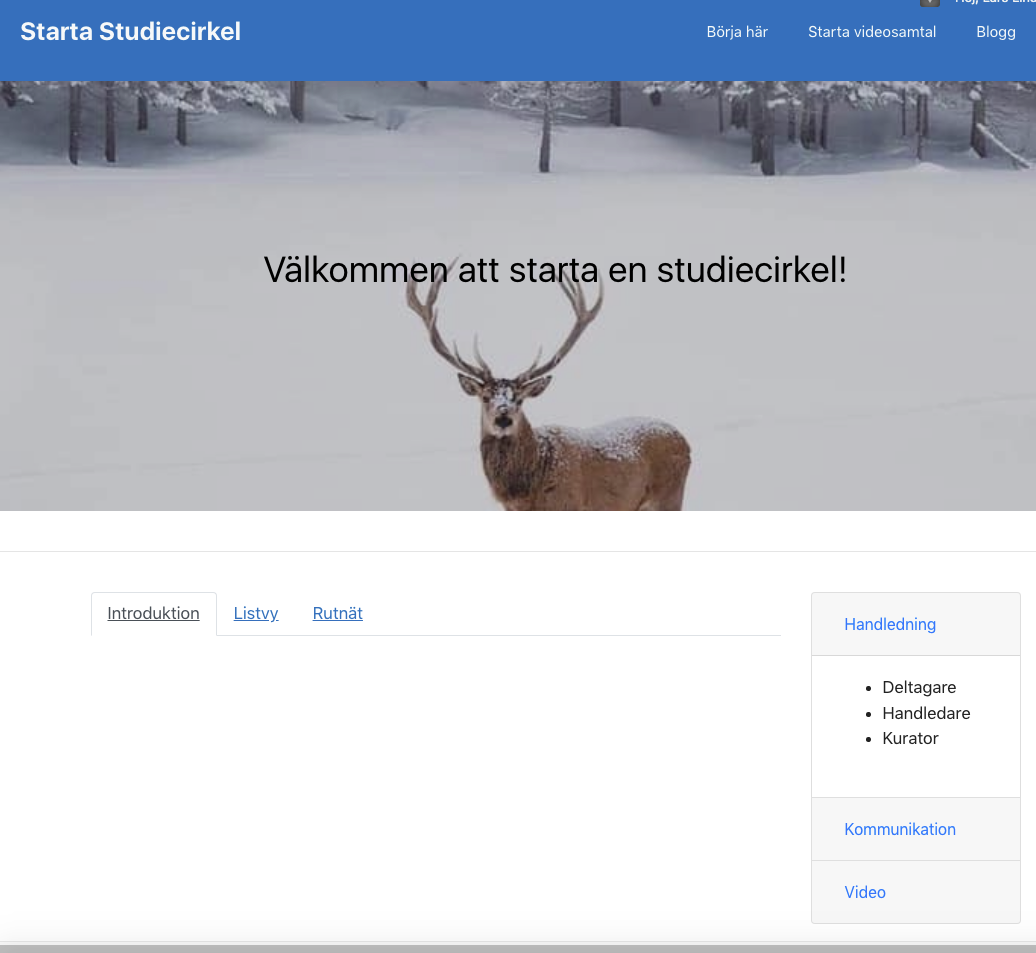Click Deltagare in the Handledning list
The height and width of the screenshot is (953, 1036).
pos(918,687)
